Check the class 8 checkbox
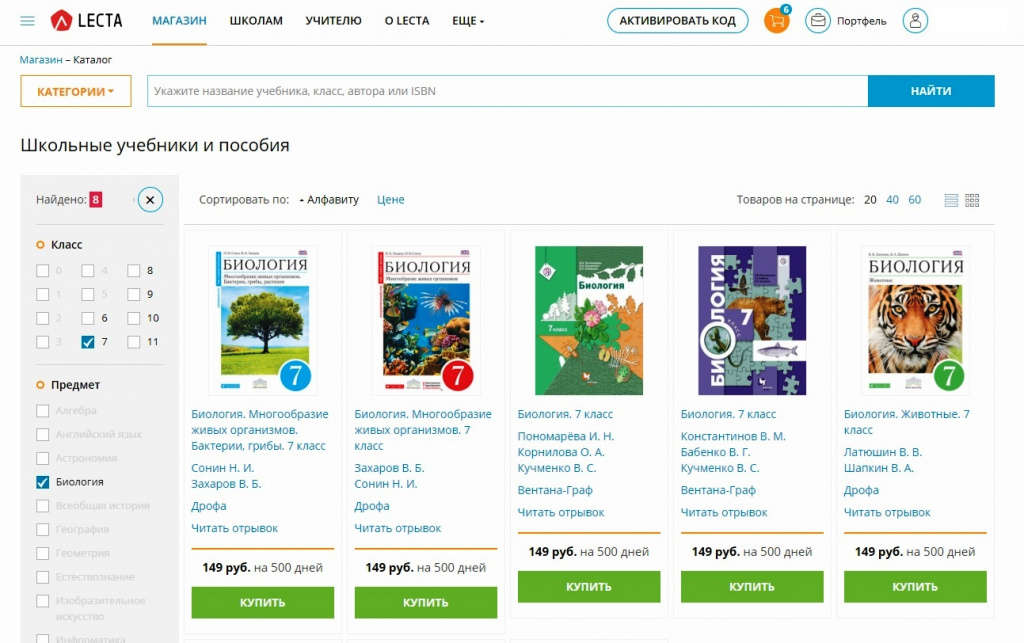Image resolution: width=1024 pixels, height=643 pixels. pyautogui.click(x=133, y=270)
